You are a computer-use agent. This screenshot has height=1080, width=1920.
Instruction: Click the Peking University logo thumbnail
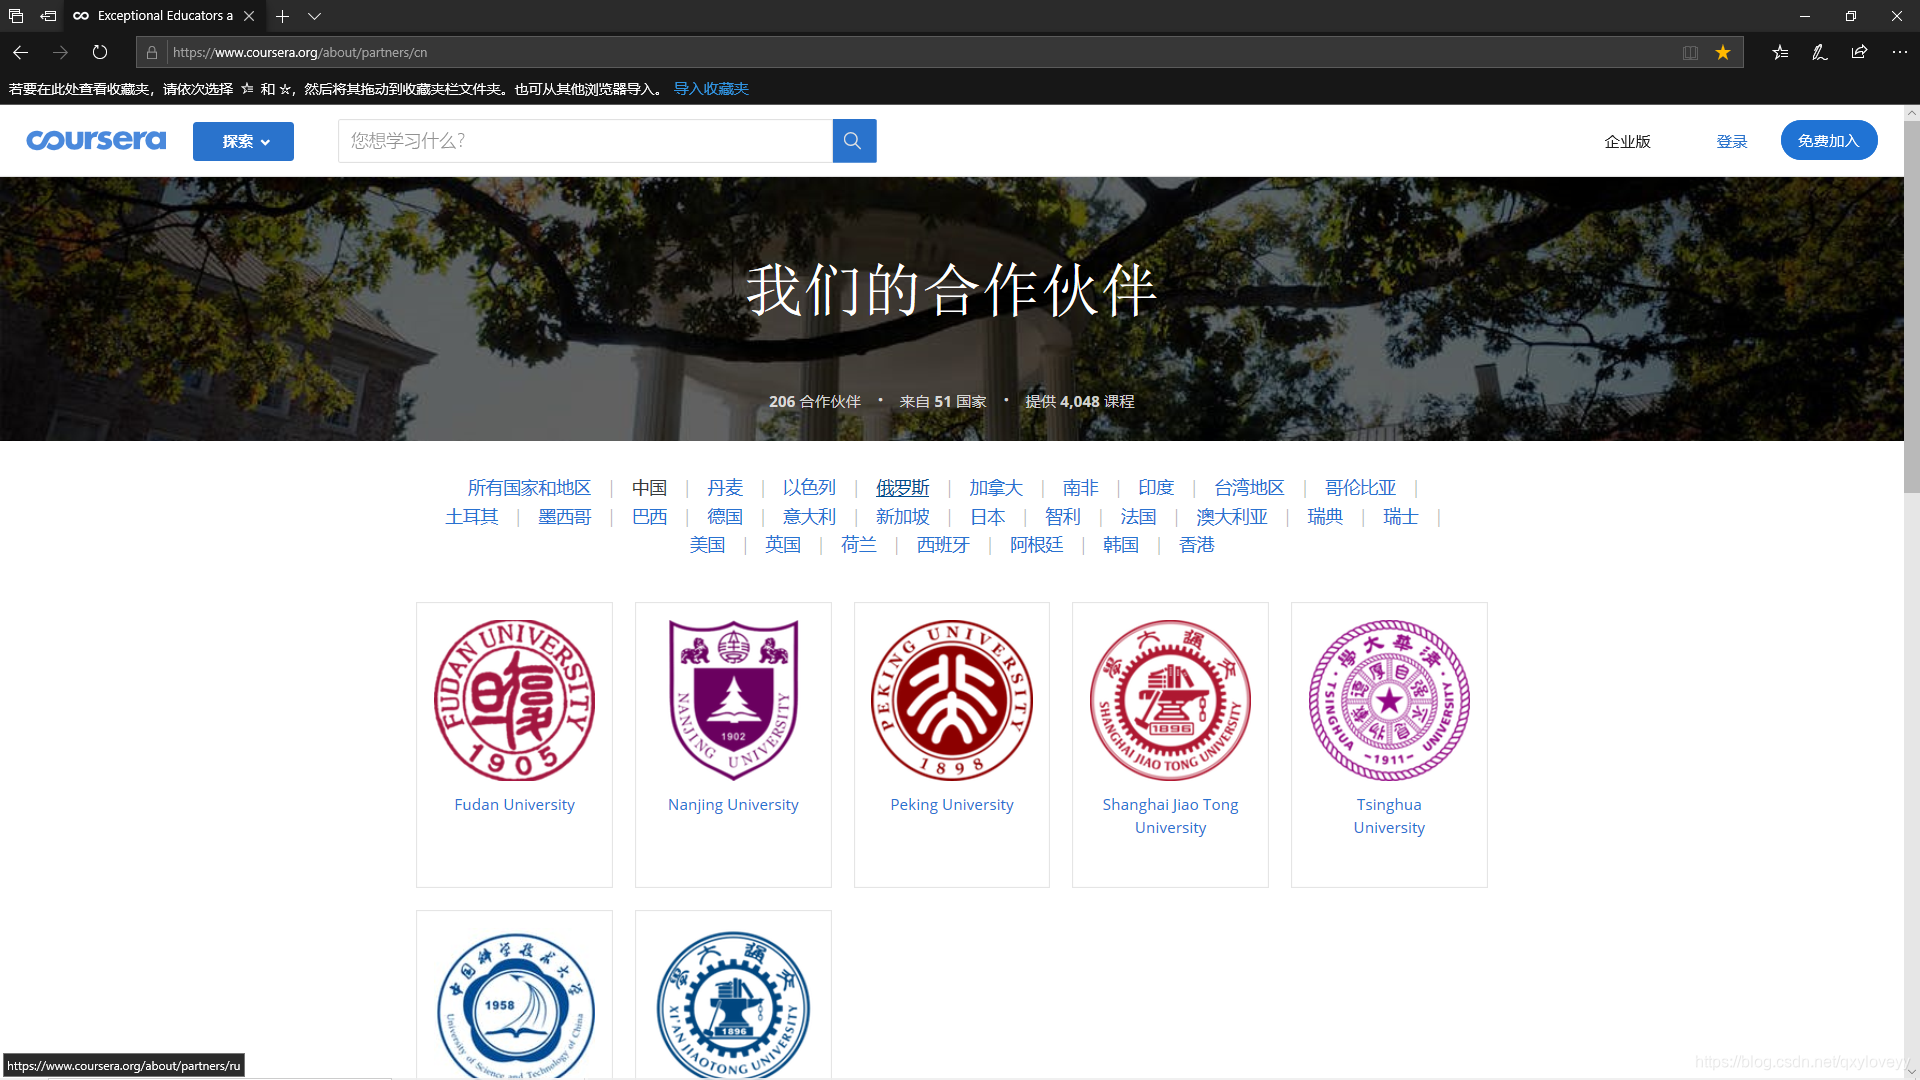click(x=951, y=699)
